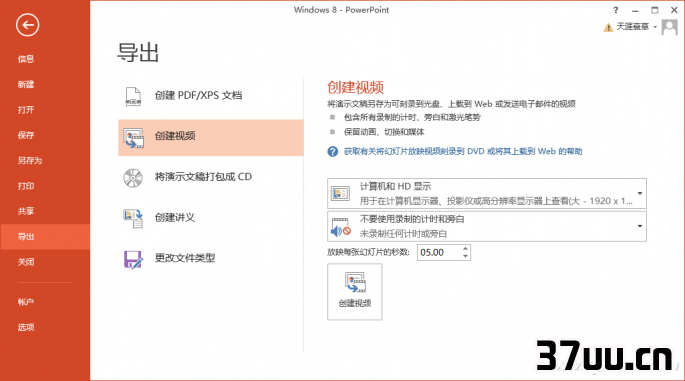Screen dimensions: 685x381
Task: Click the title bar help question mark
Action: [616, 10]
